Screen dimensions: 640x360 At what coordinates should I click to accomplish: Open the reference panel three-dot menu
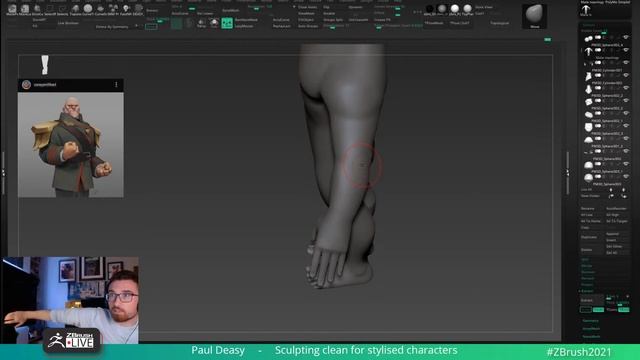[x=116, y=84]
